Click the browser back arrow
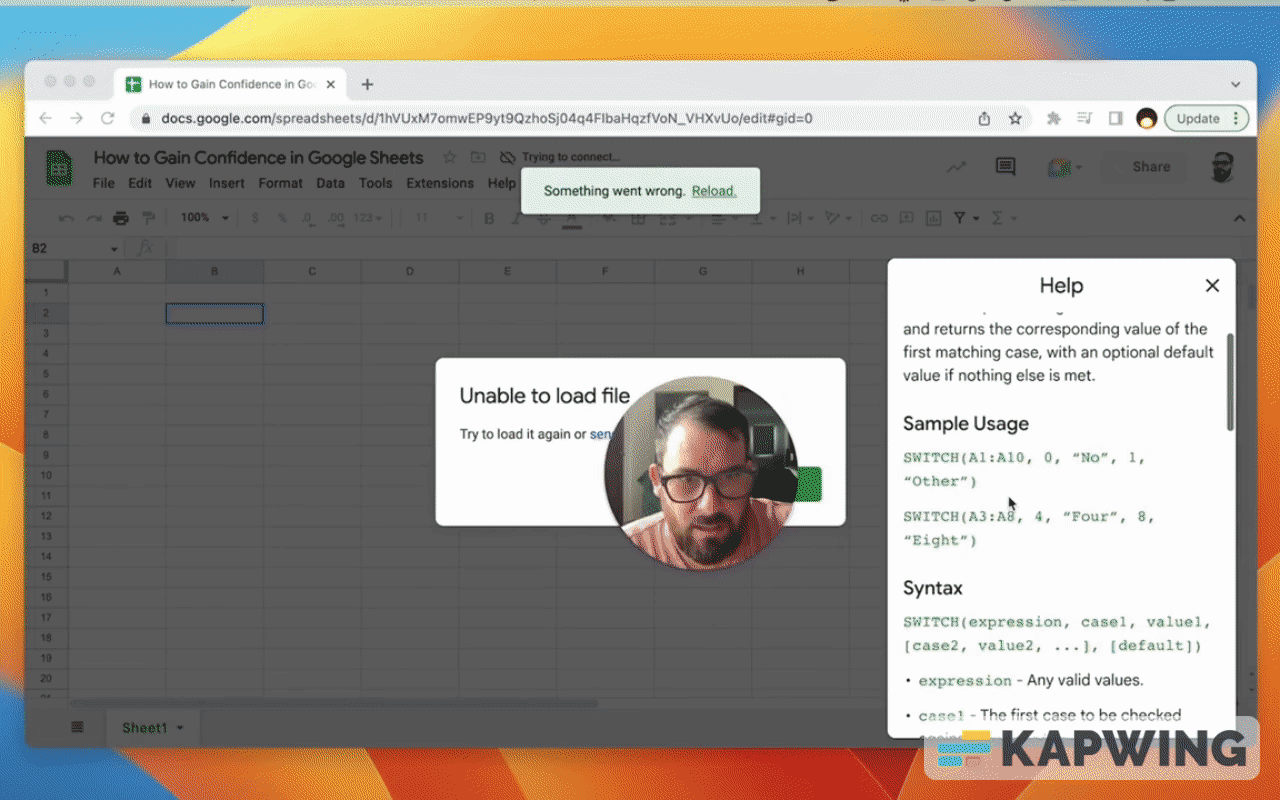 pyautogui.click(x=45, y=118)
